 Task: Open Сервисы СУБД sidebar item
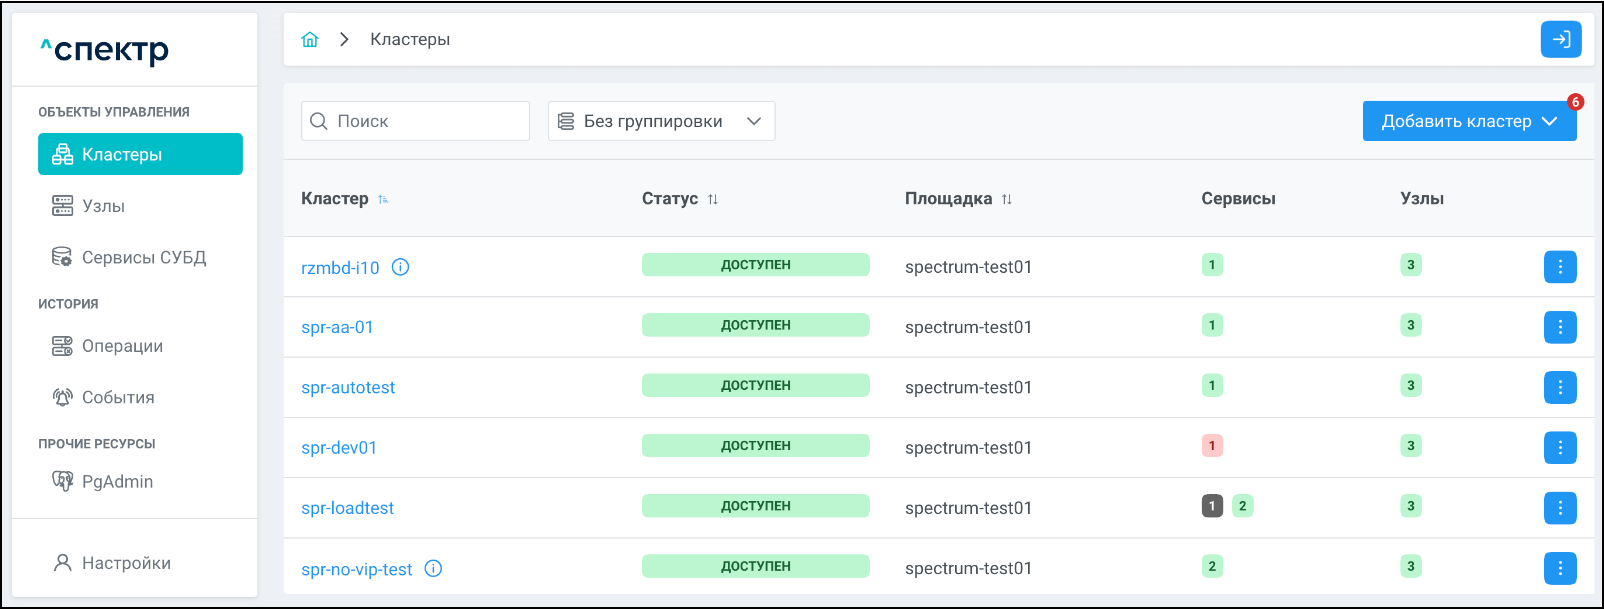tap(143, 257)
